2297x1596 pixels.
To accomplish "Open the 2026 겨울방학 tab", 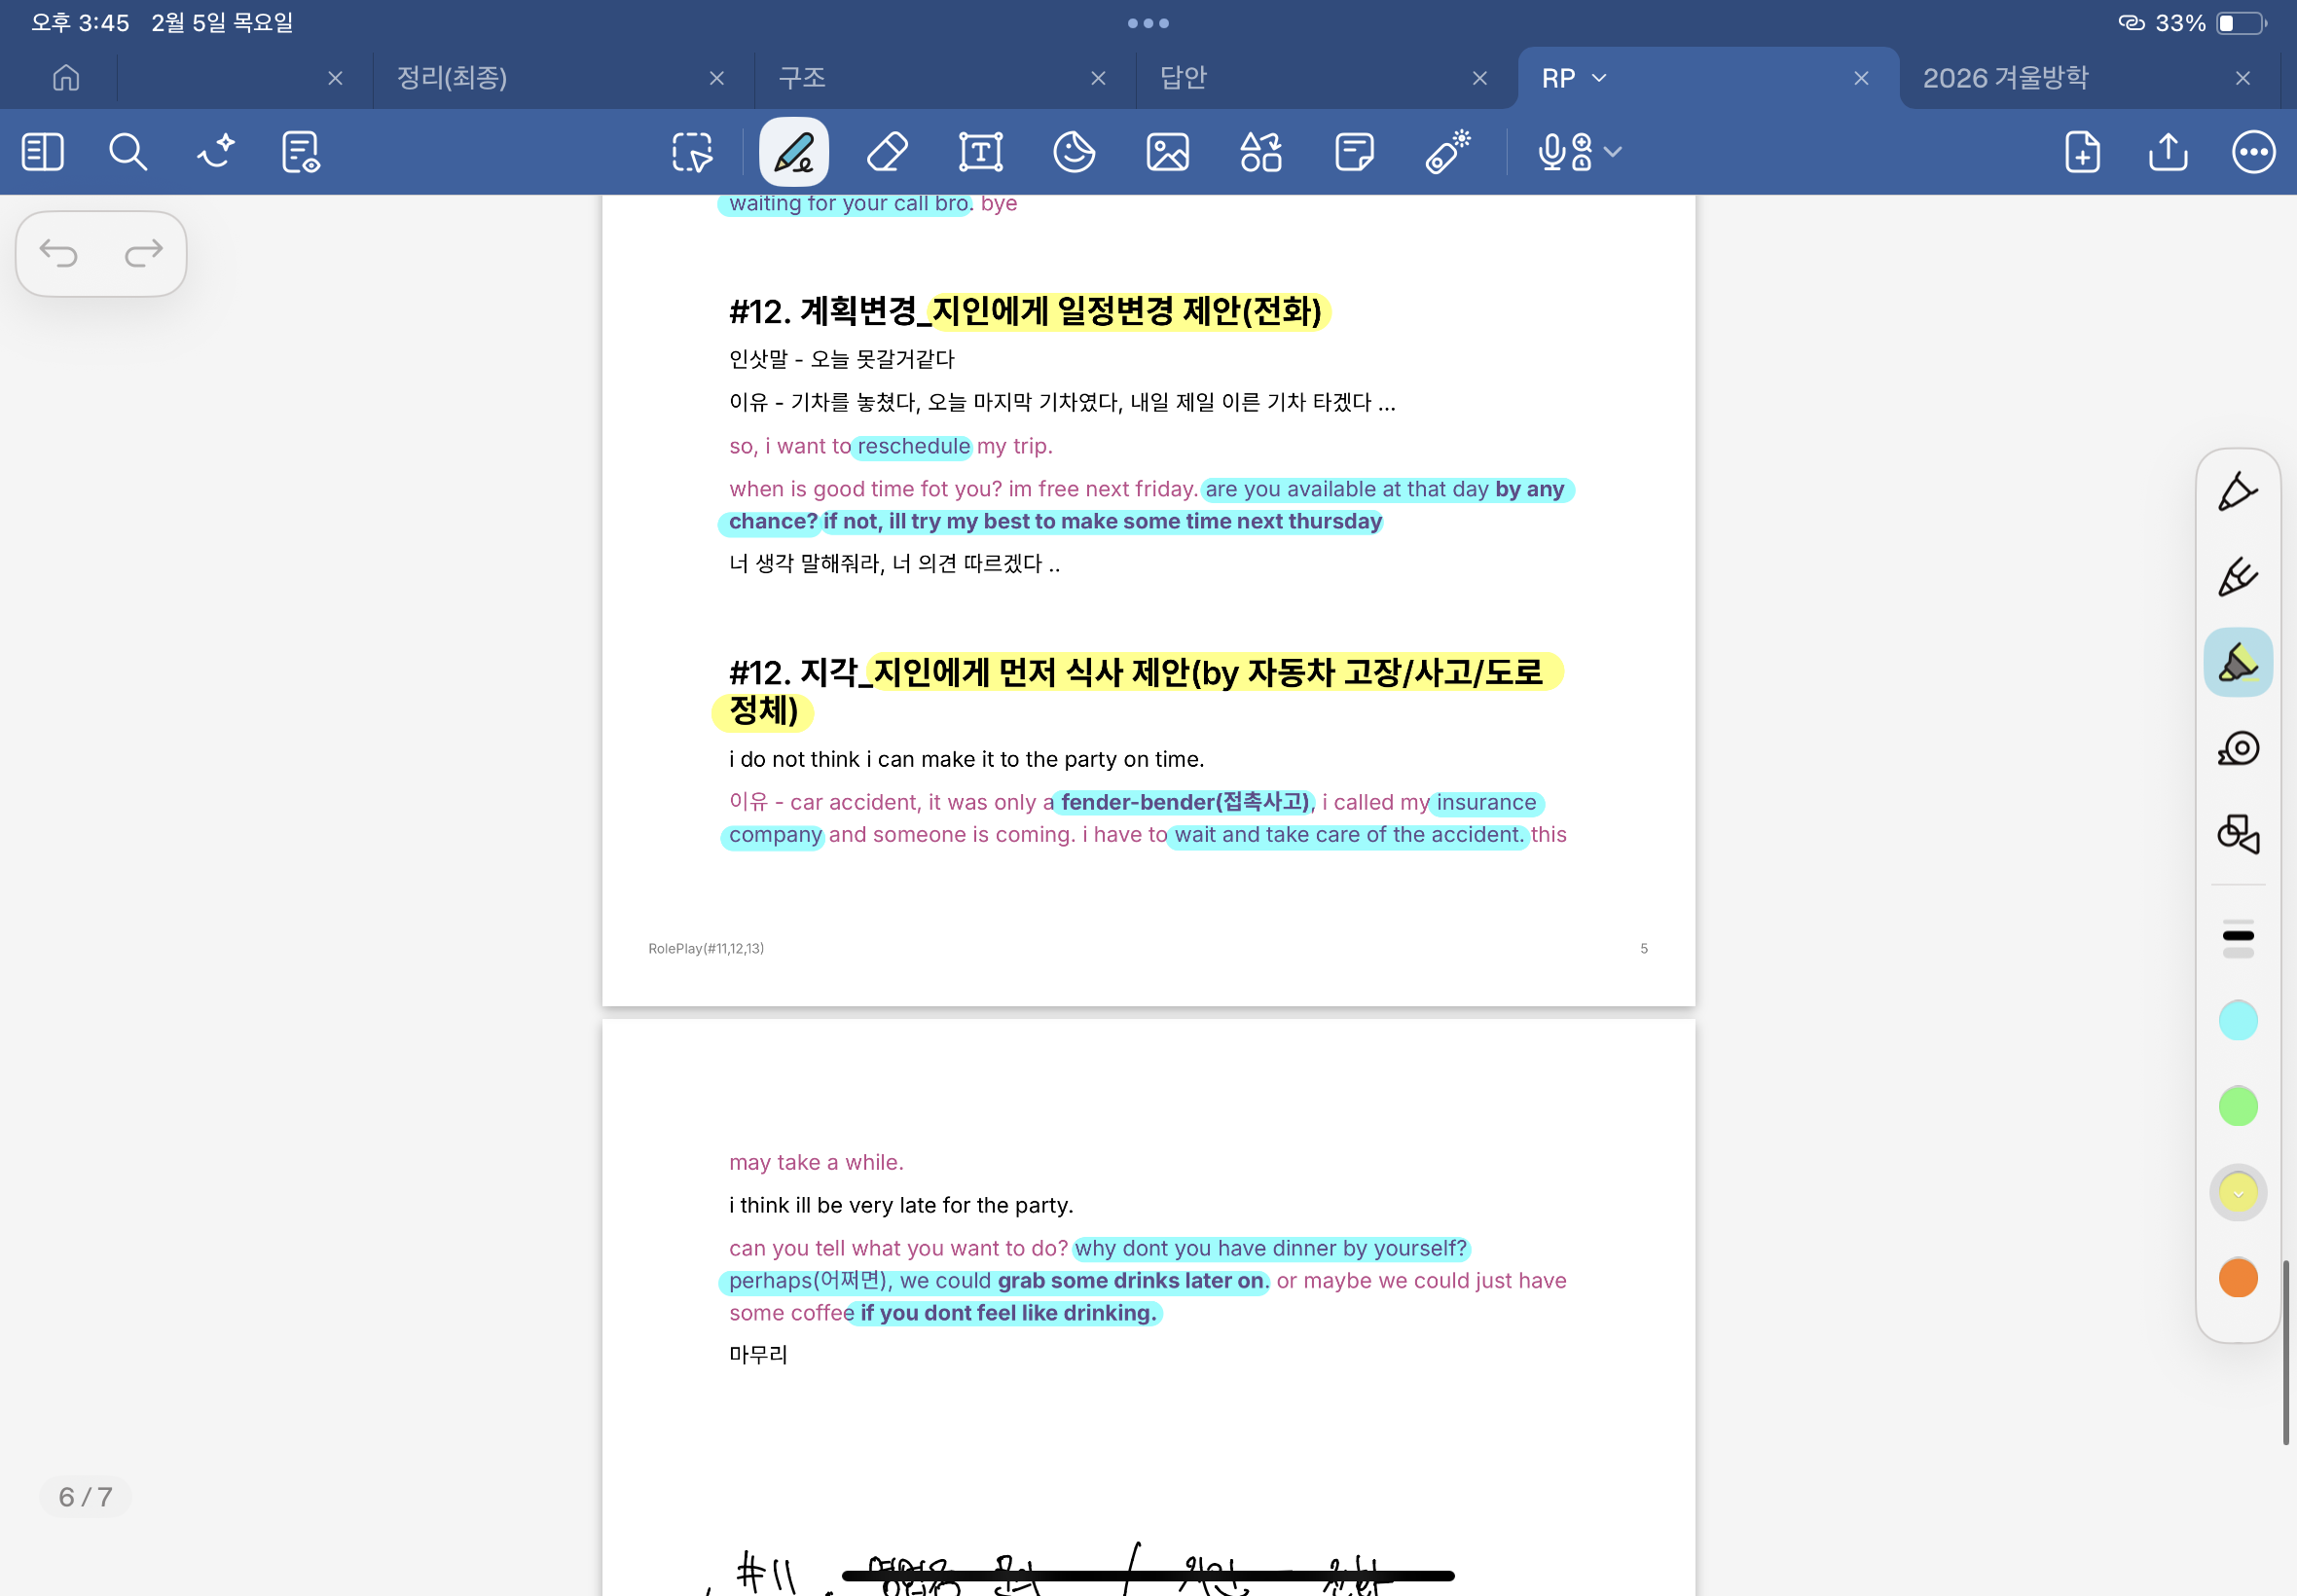I will coord(2005,78).
